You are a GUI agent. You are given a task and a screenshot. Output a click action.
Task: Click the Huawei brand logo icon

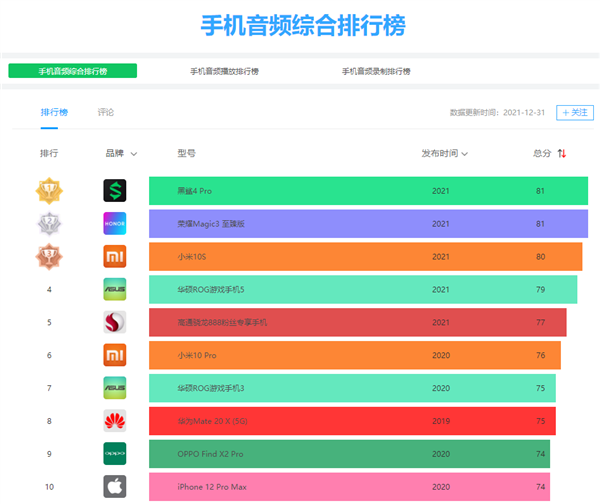[x=115, y=421]
